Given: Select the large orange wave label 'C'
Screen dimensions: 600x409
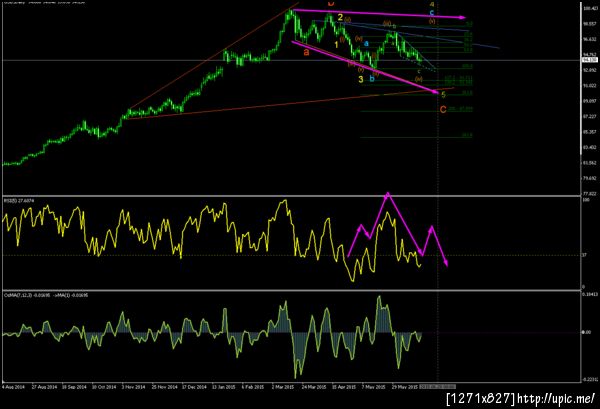Looking at the screenshot, I should click(x=443, y=110).
